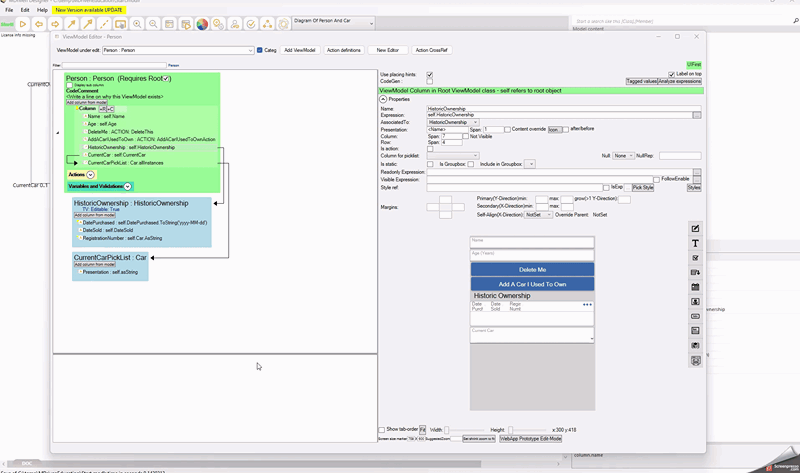This screenshot has height=473, width=800.
Task: Adjust the Width slider handle
Action: pyautogui.click(x=446, y=429)
